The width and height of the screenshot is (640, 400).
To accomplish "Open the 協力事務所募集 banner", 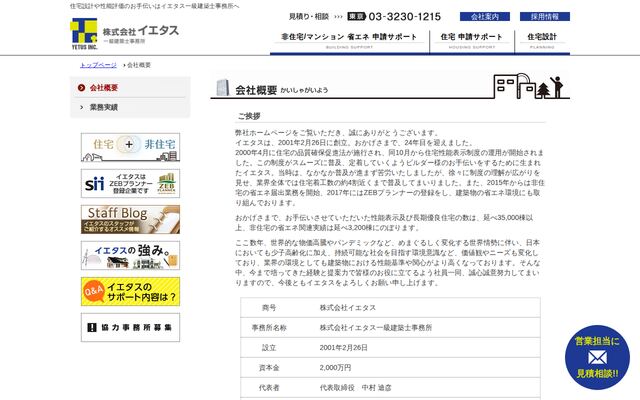I will [x=130, y=327].
